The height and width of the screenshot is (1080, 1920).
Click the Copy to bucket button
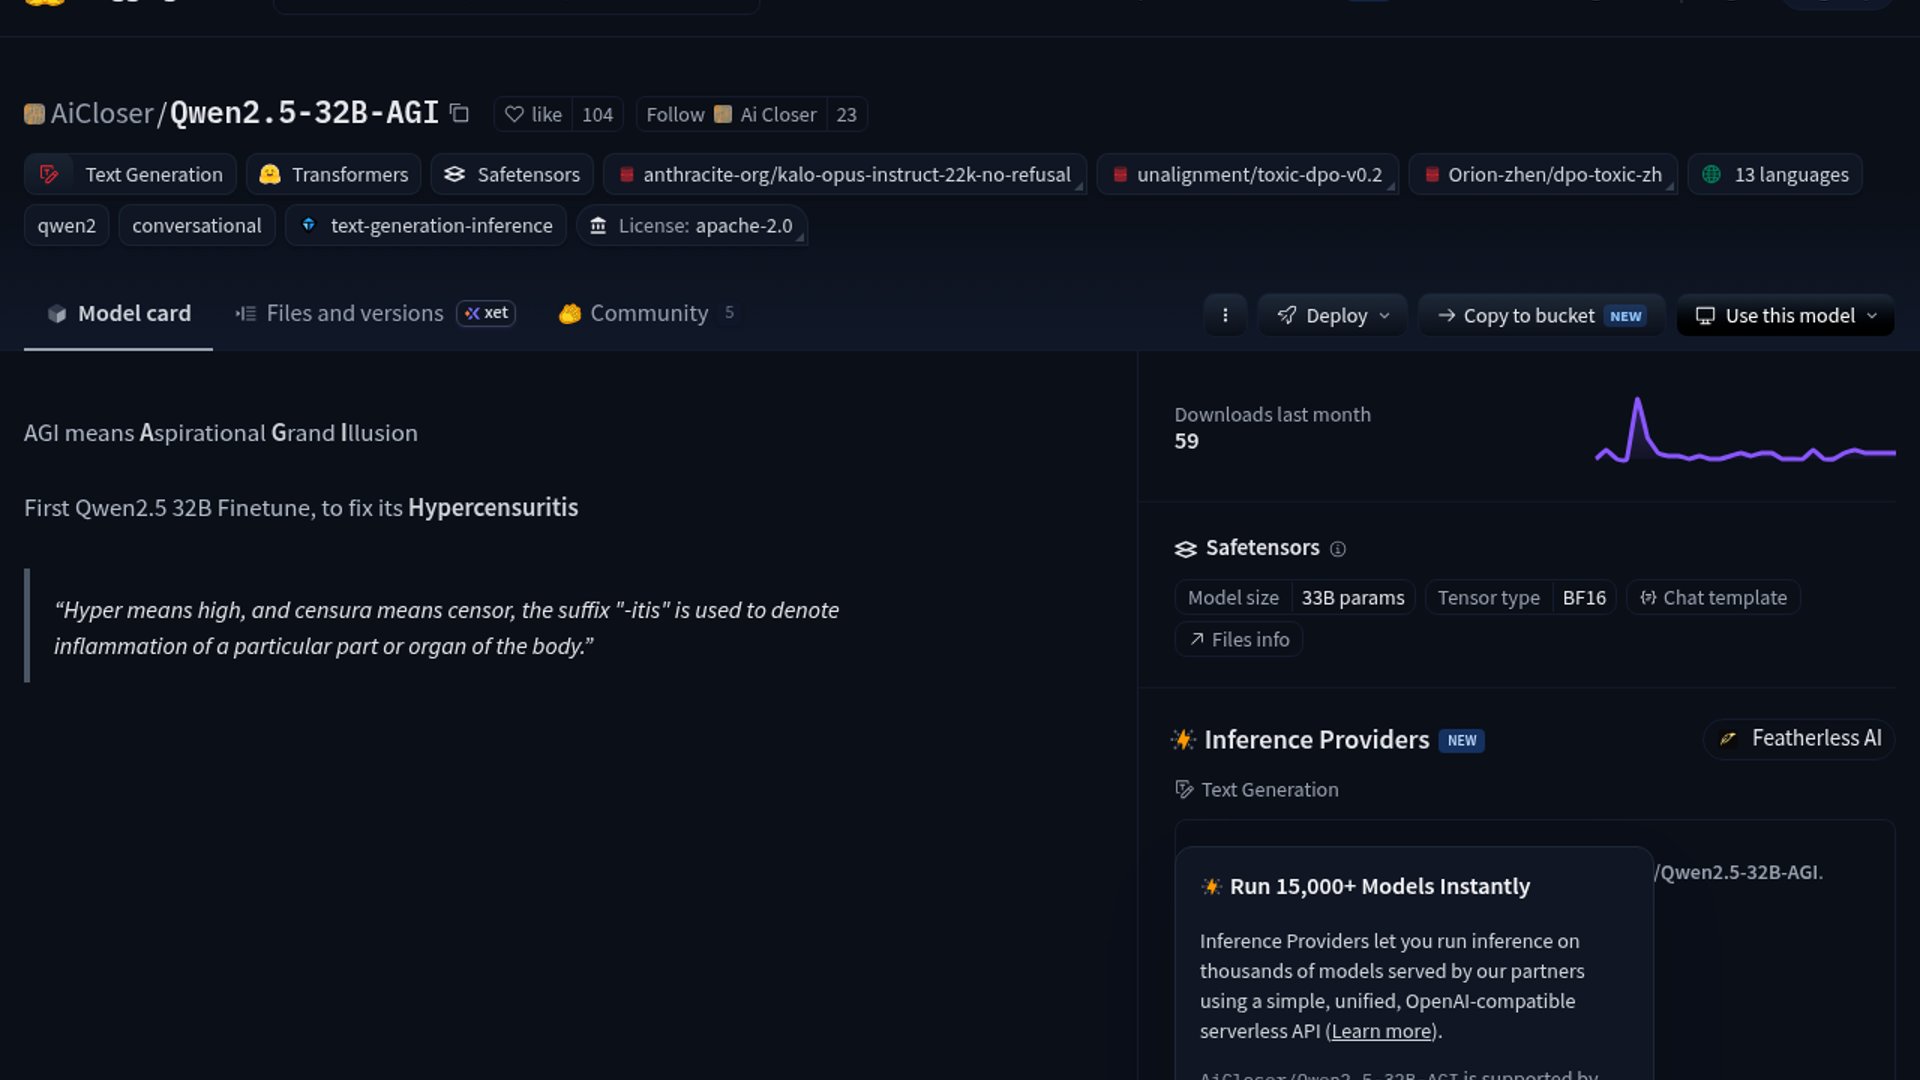point(1541,315)
